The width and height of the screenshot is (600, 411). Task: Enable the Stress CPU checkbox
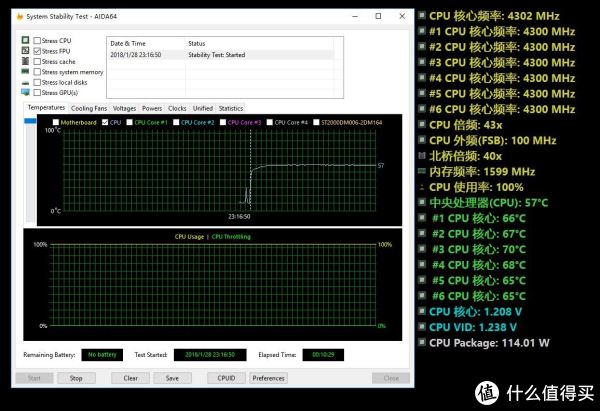tap(37, 40)
